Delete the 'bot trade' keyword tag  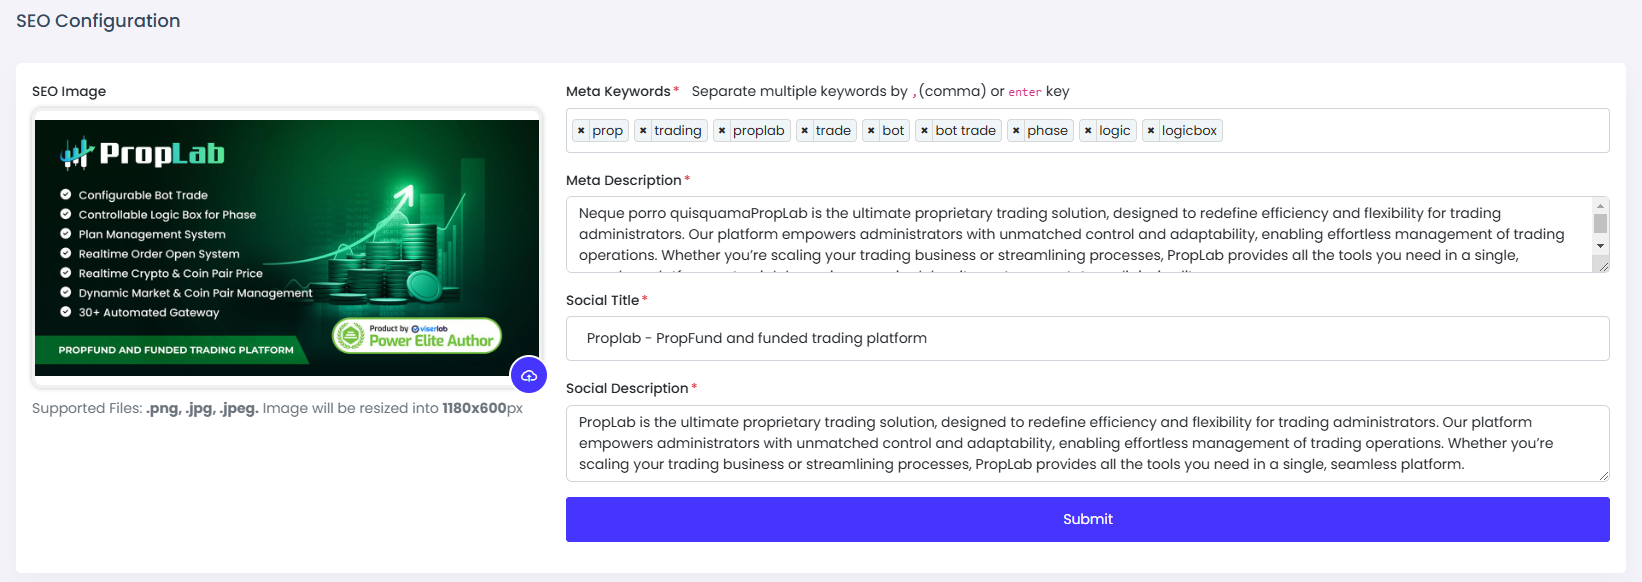(x=925, y=131)
